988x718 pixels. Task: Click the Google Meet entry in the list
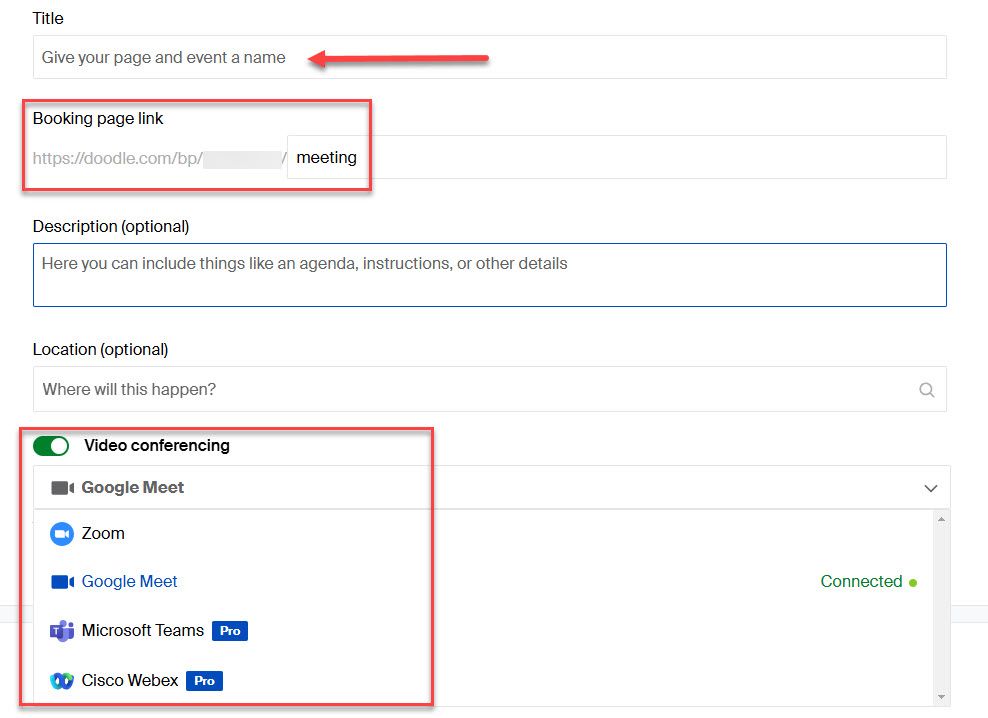(128, 581)
